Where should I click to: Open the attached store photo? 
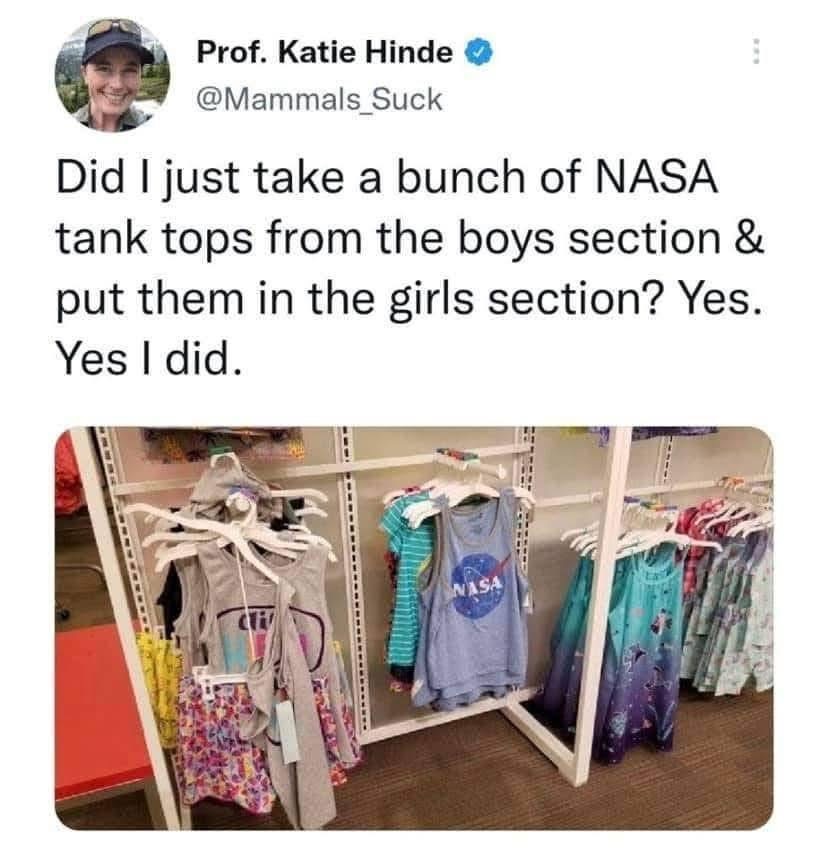coord(414,628)
